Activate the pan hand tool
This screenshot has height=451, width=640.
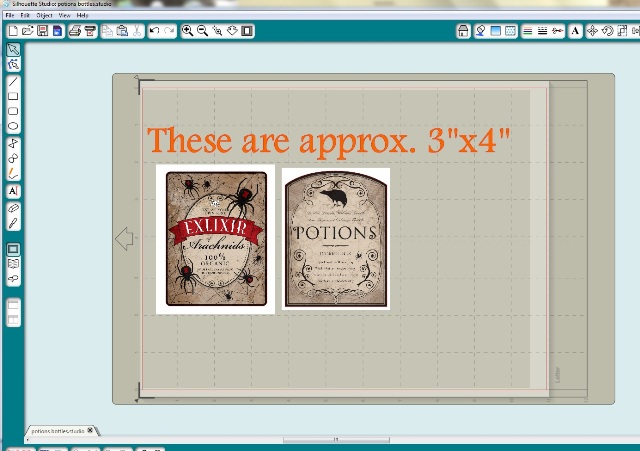point(232,31)
